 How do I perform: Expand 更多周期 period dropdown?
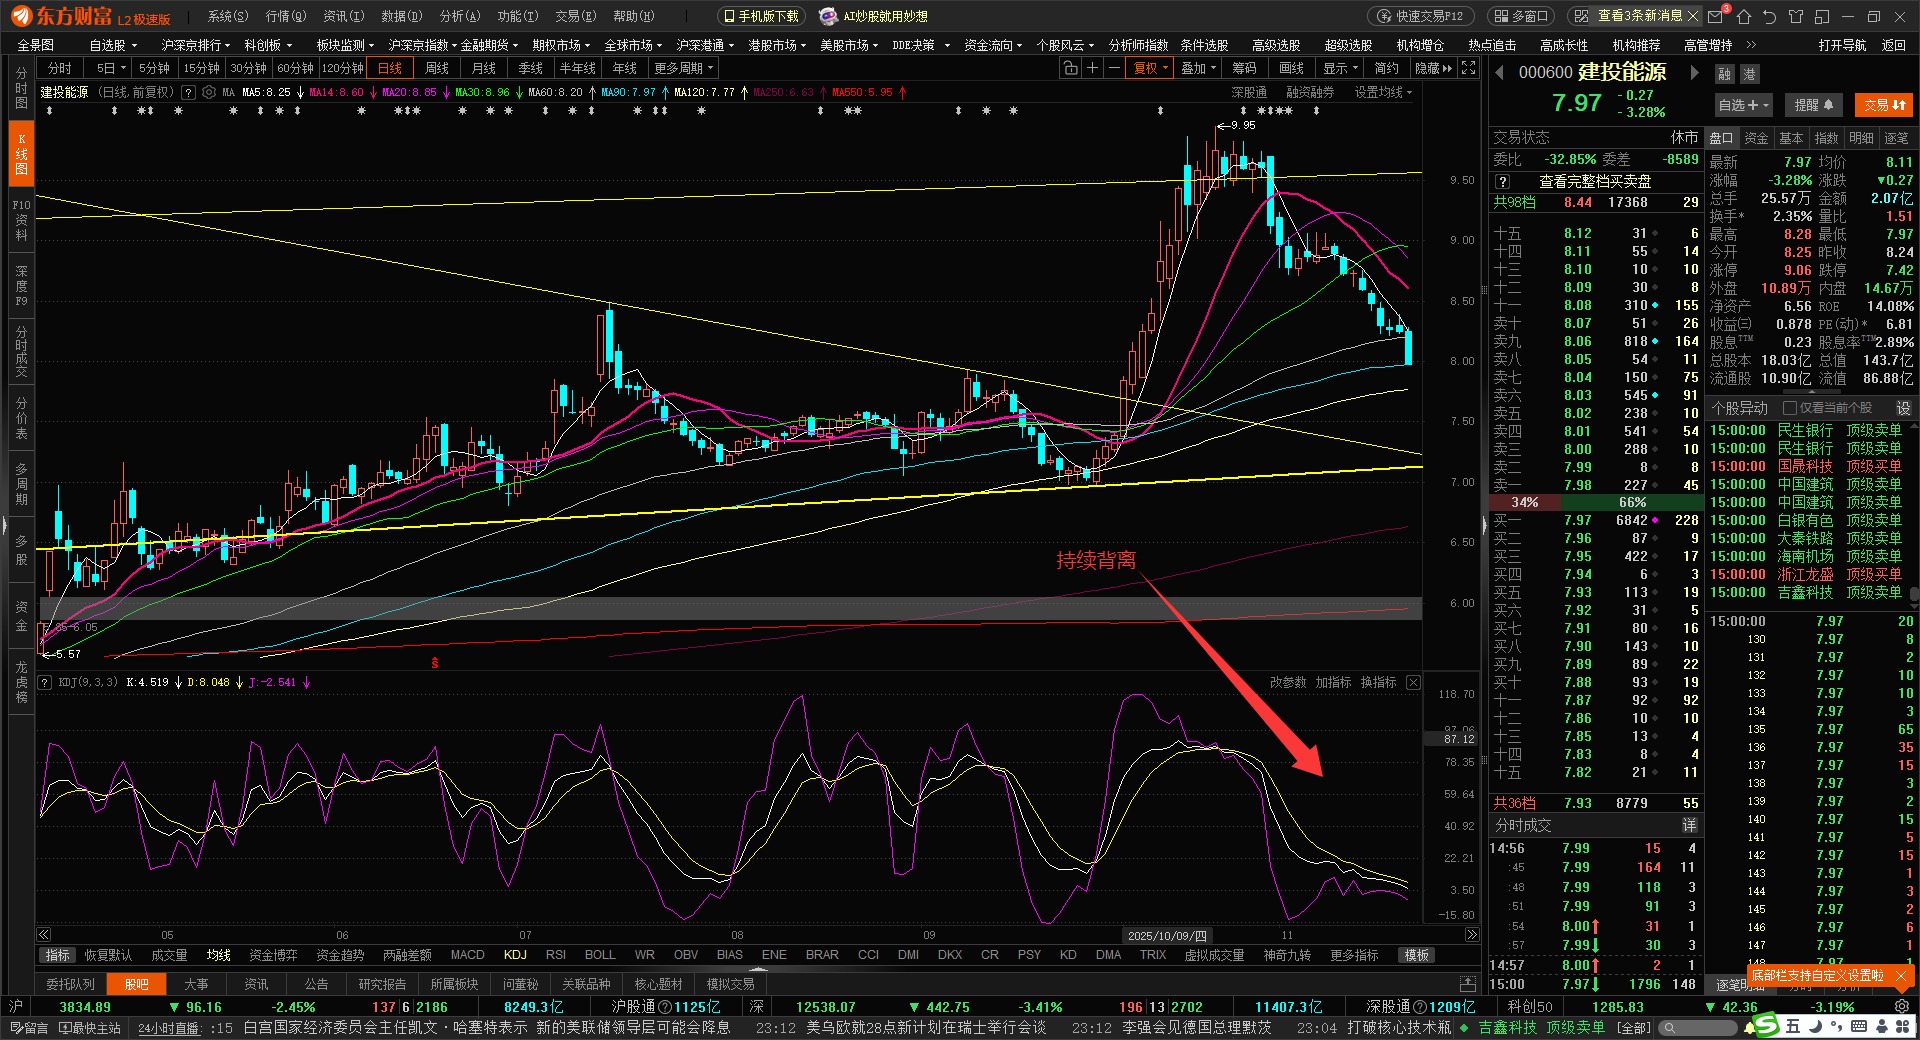click(x=684, y=68)
